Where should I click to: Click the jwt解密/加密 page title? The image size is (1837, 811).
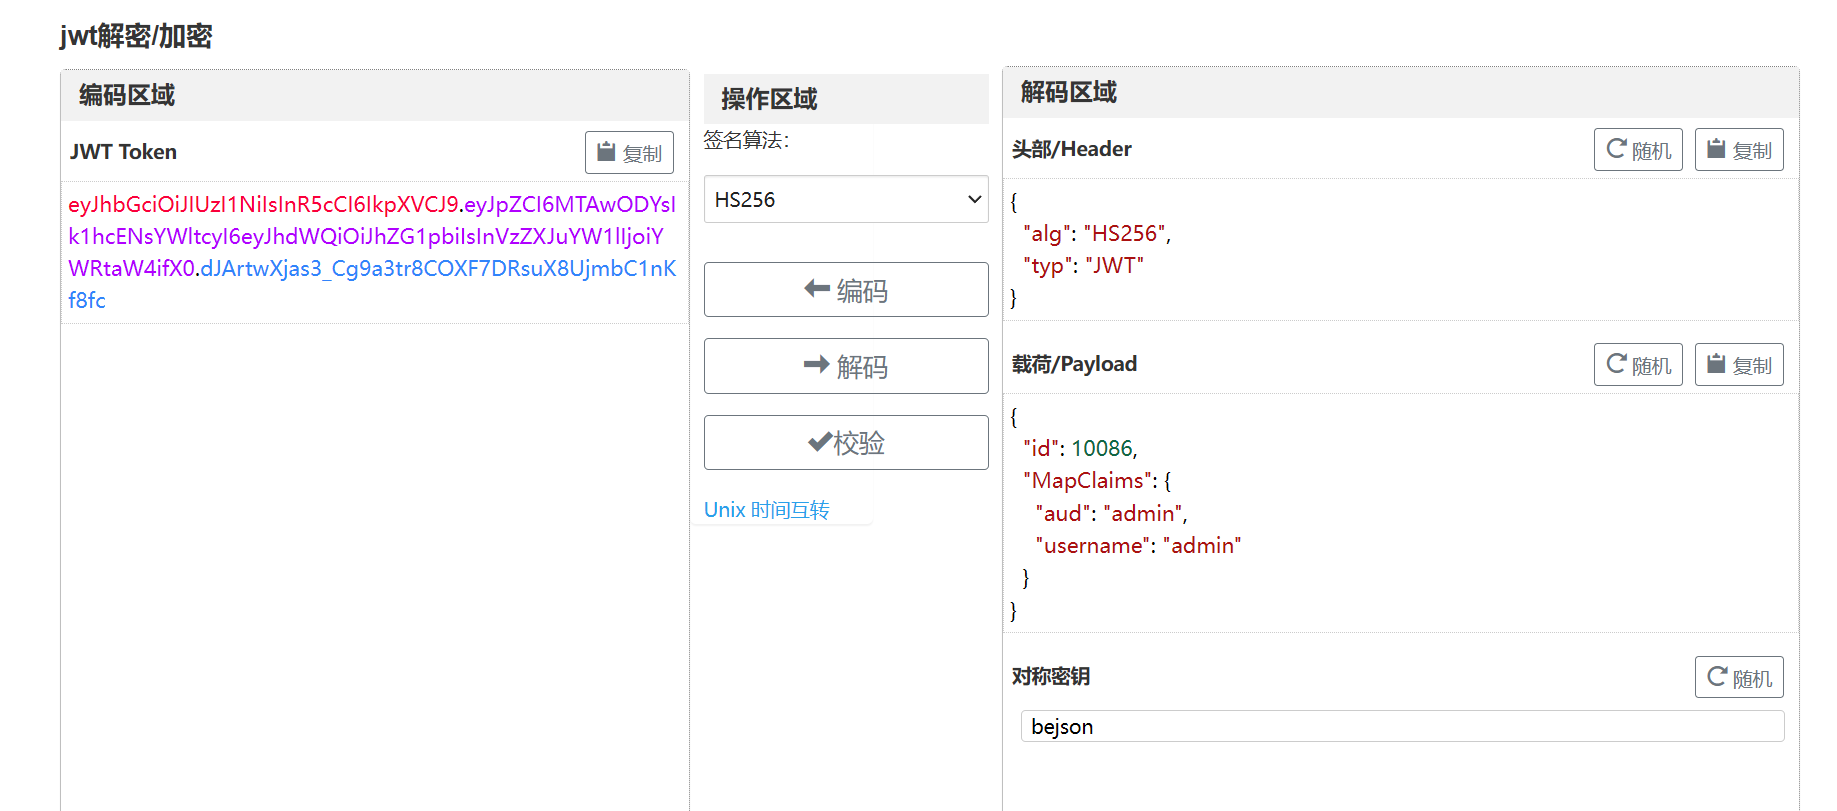(x=136, y=36)
